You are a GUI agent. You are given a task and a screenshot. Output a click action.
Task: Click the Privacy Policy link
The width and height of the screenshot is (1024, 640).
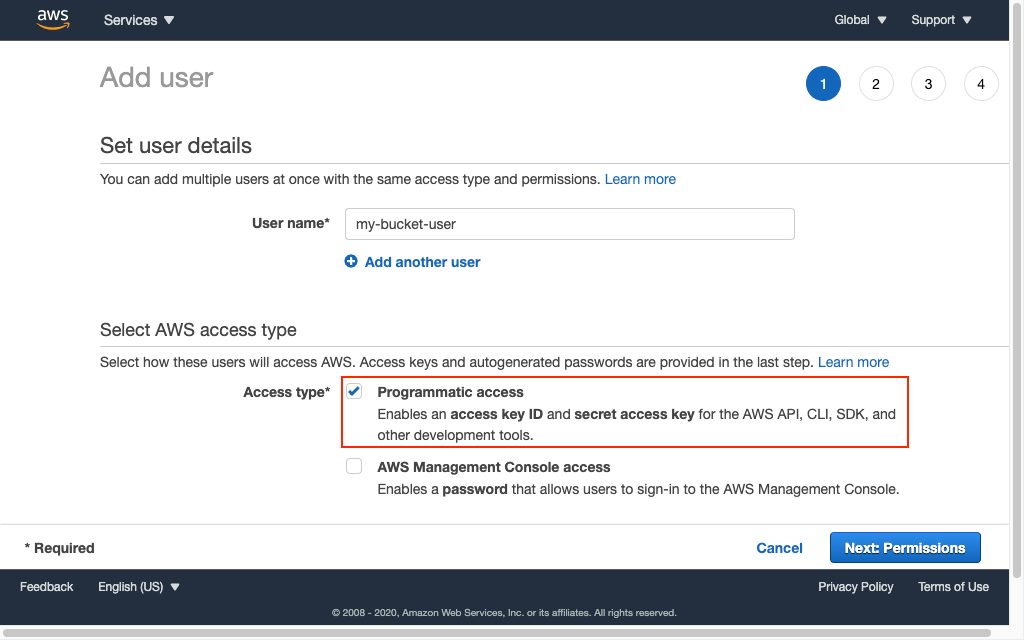click(855, 587)
